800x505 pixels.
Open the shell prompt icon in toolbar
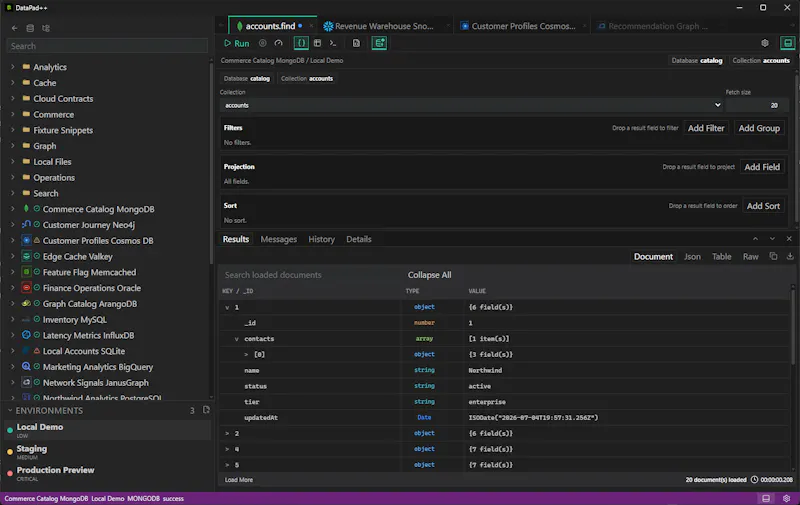(x=333, y=43)
